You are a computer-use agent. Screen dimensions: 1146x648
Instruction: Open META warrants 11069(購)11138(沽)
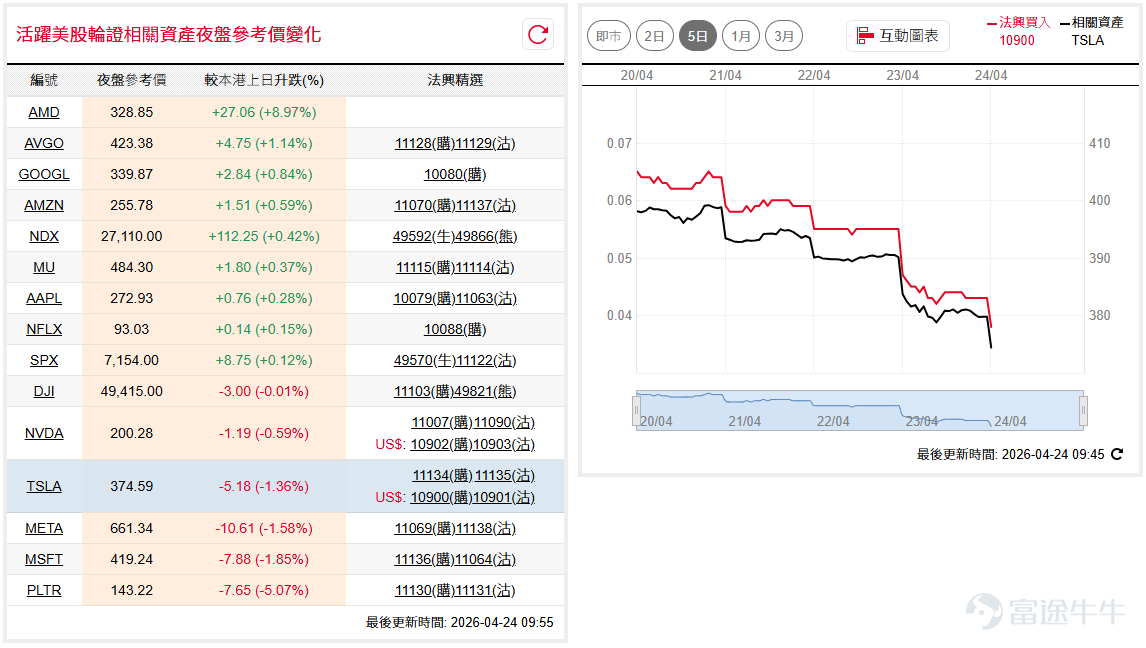455,528
